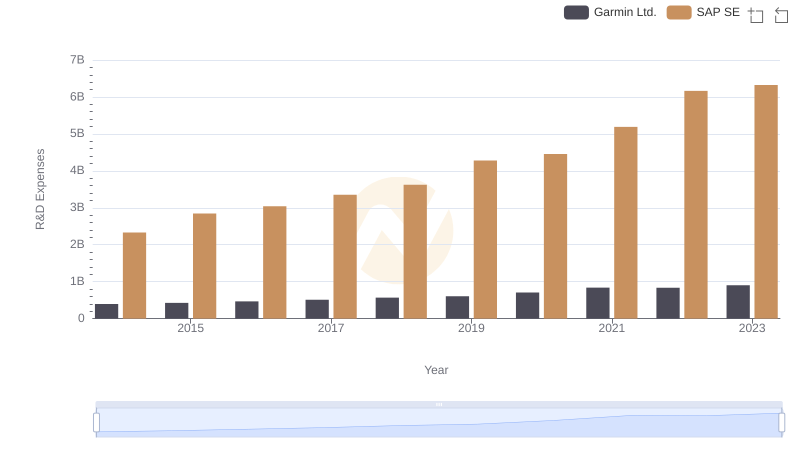This screenshot has width=800, height=461.
Task: Click the 2017 x-axis label
Action: point(331,328)
